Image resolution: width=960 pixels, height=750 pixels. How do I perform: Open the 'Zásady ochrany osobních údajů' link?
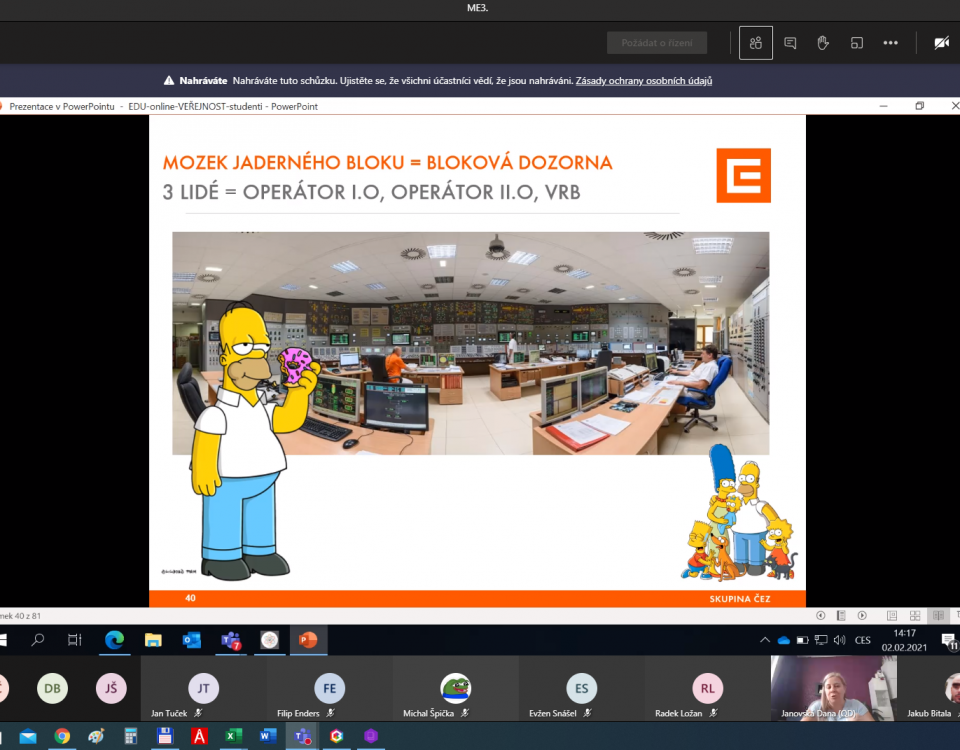tap(643, 81)
